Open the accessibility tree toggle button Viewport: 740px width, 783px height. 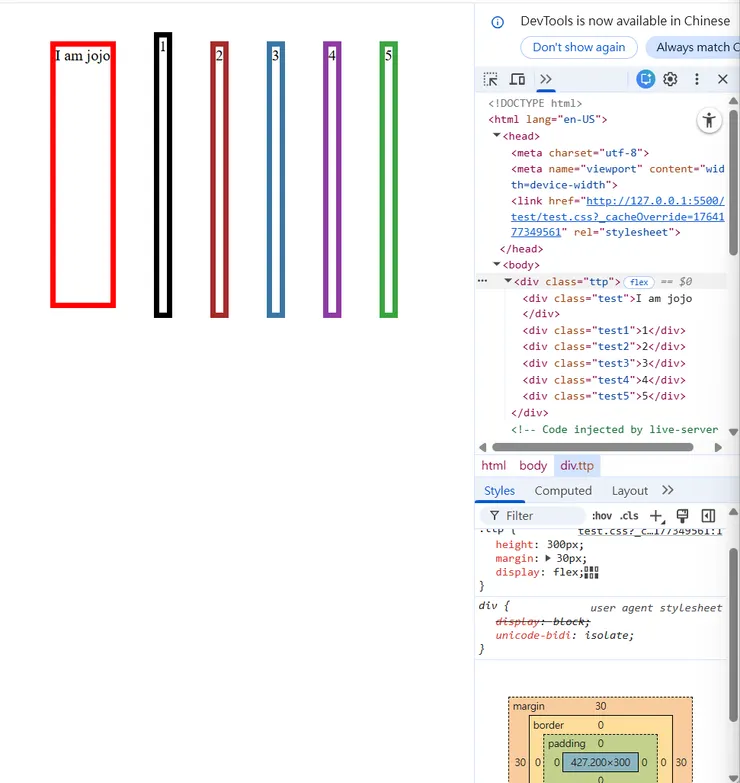tap(709, 120)
